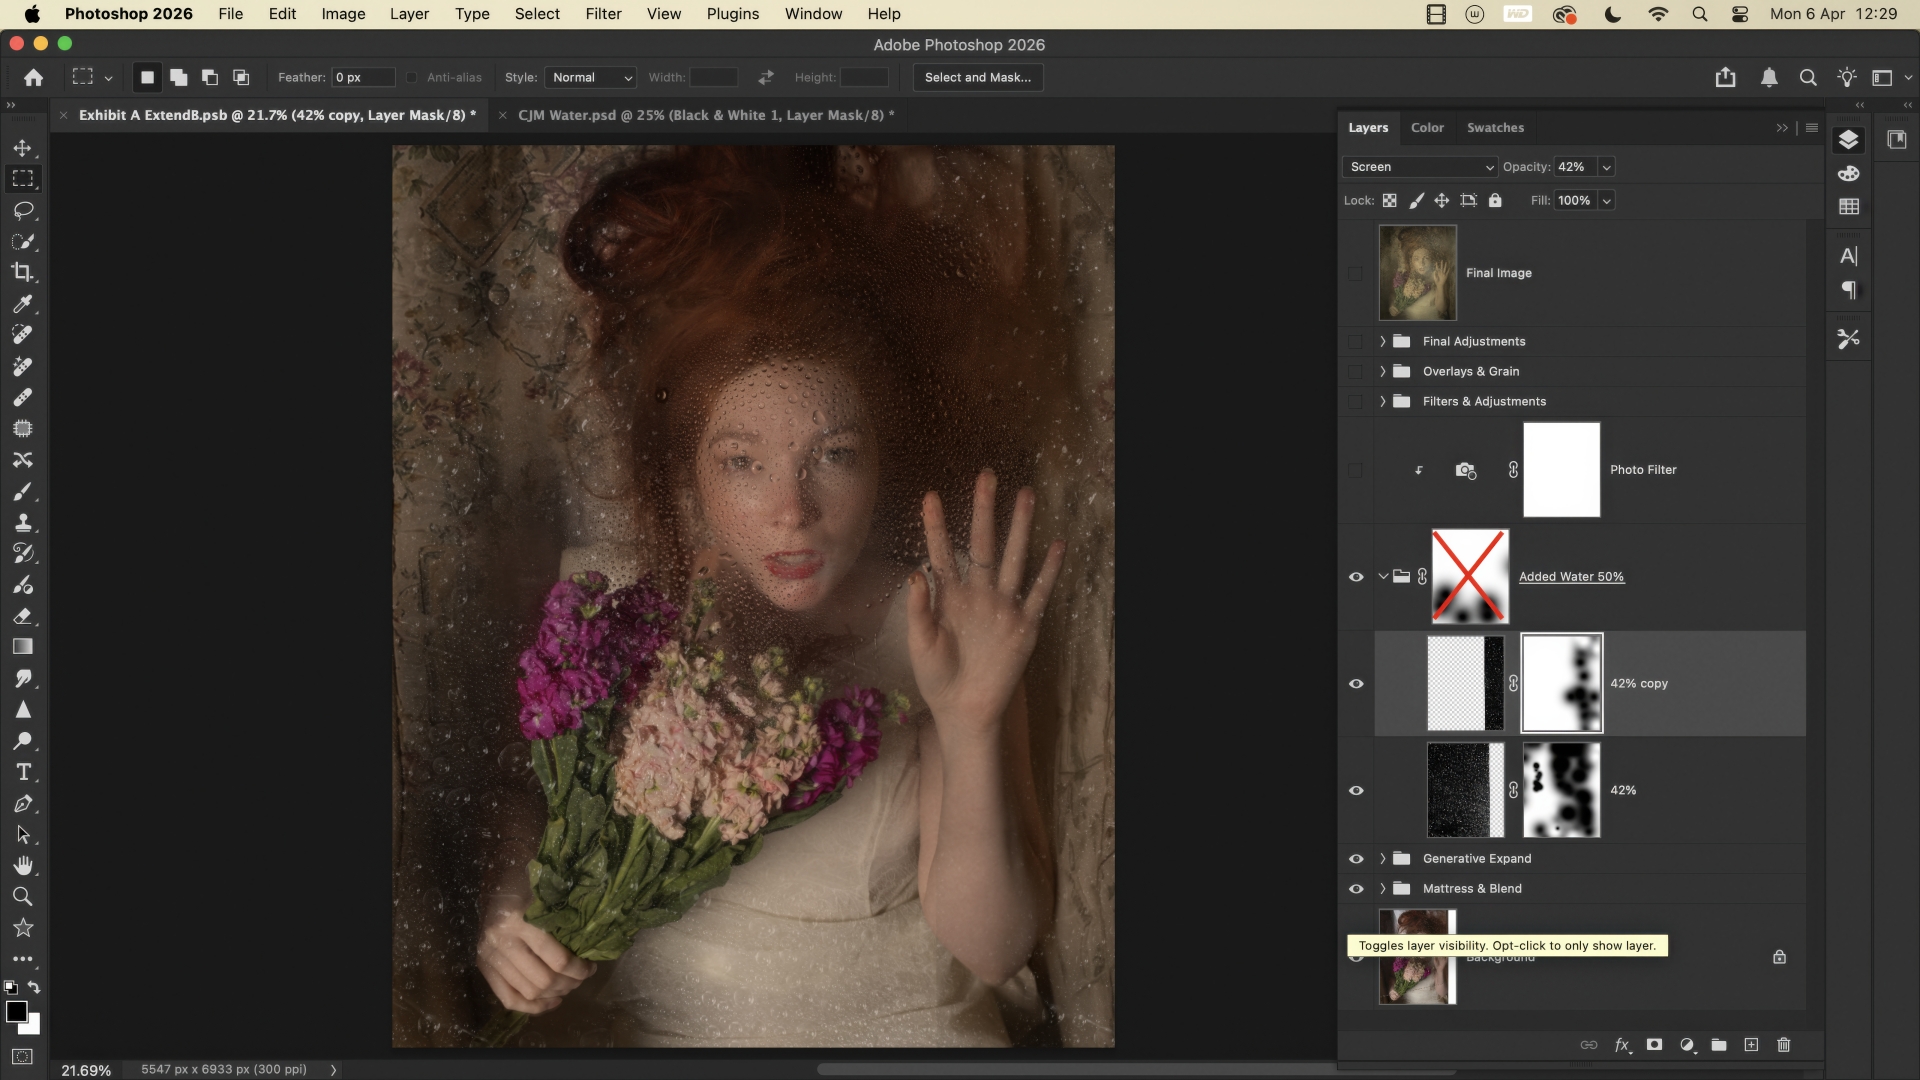Screen dimensions: 1920x1080
Task: Click the Select and Mask button
Action: click(x=977, y=78)
